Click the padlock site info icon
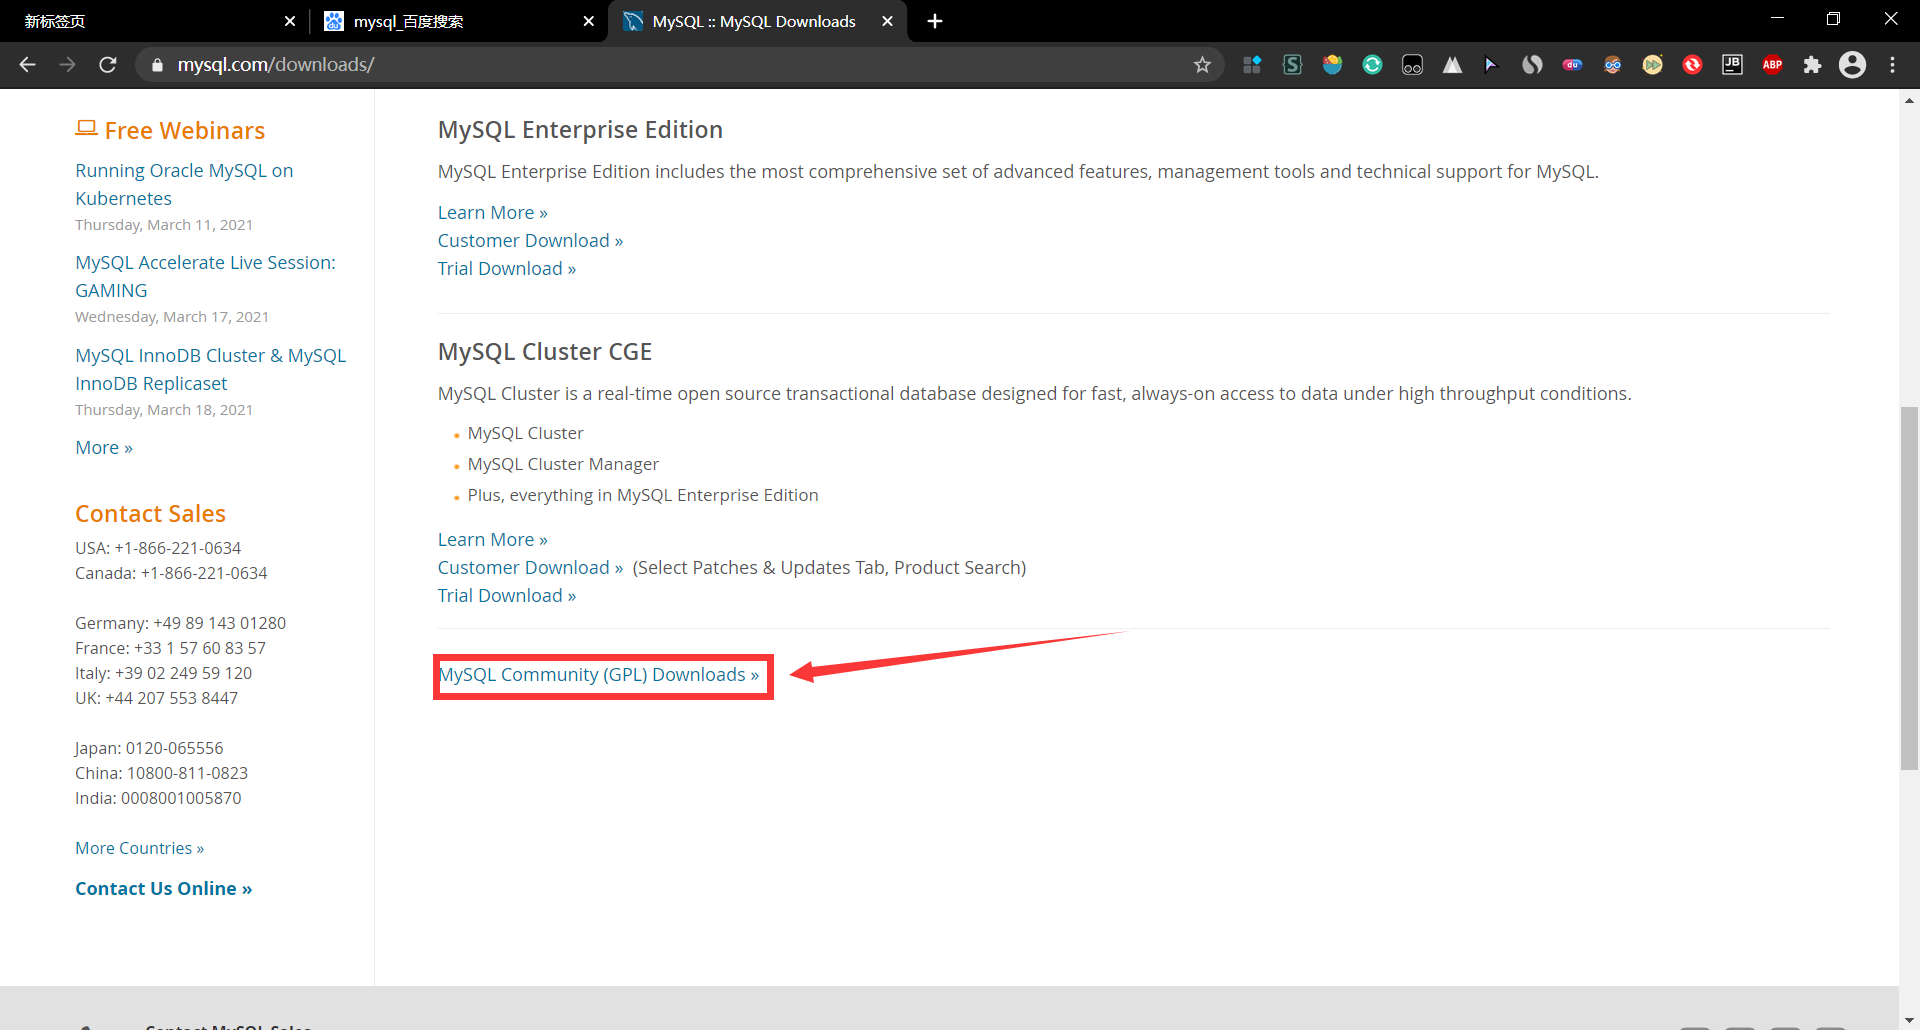Screen dimensions: 1920x1030 click(x=157, y=65)
